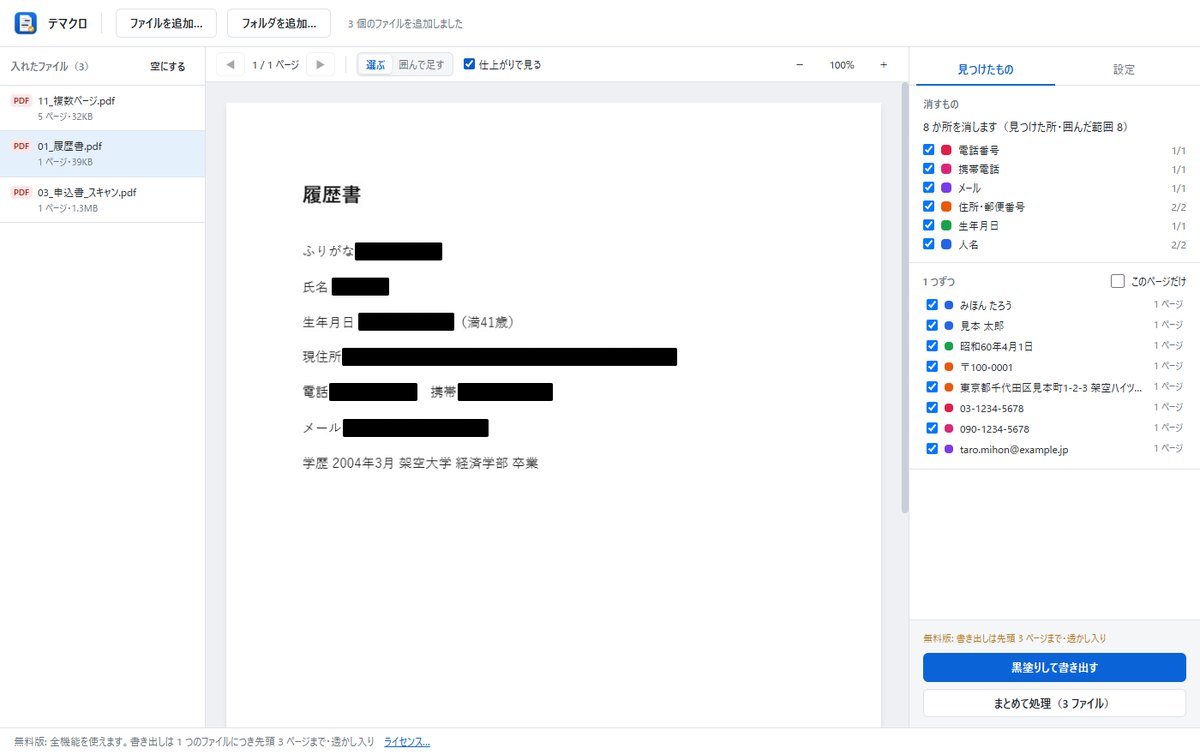Zoom out with the minus icon

pyautogui.click(x=799, y=65)
